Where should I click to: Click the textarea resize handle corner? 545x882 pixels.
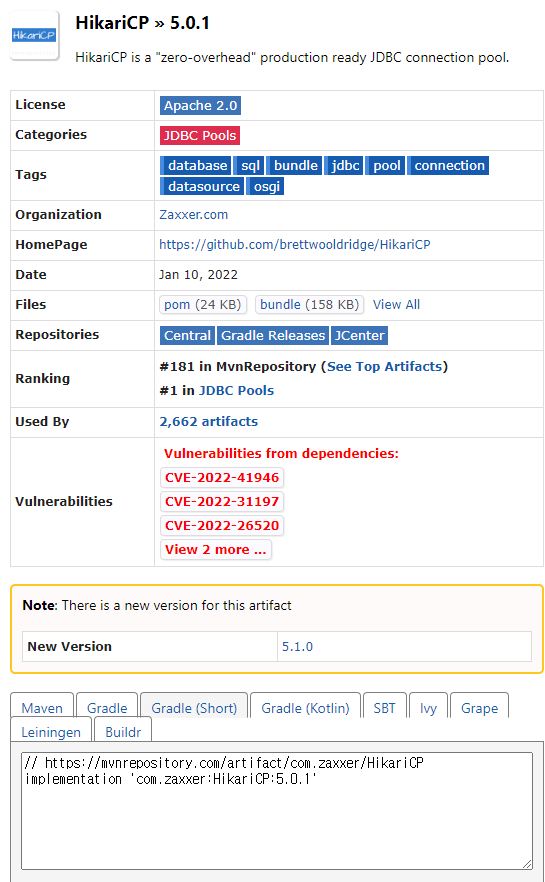527,865
